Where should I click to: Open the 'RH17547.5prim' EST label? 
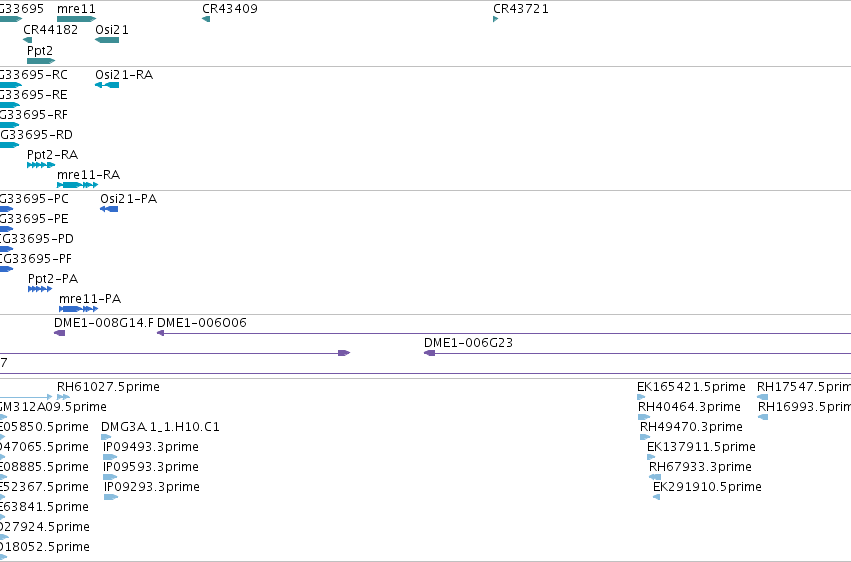pyautogui.click(x=804, y=387)
